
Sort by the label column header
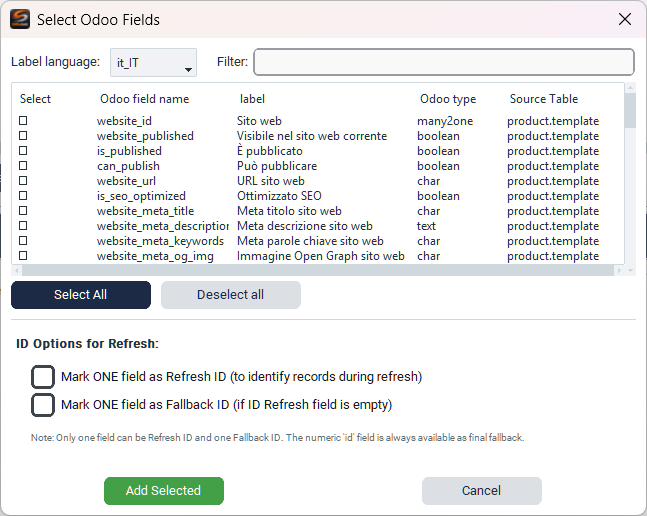[252, 99]
